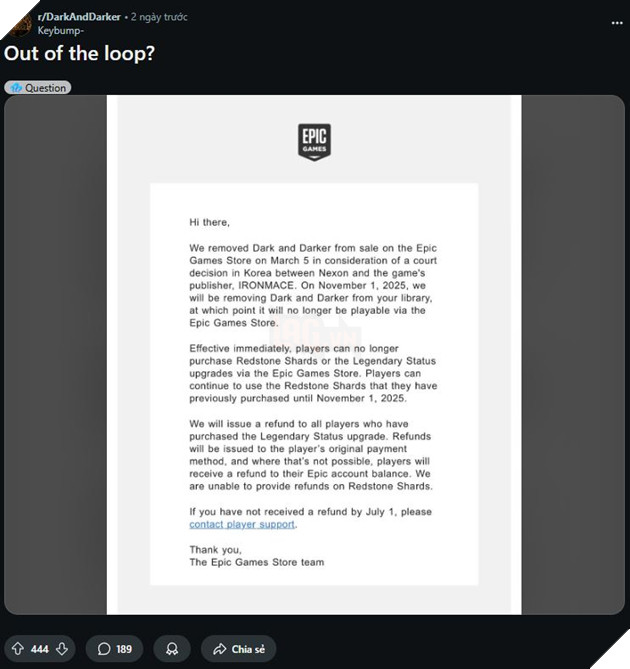Click the r/DarkAndDarker community avatar
This screenshot has height=669, width=630.
[x=18, y=23]
